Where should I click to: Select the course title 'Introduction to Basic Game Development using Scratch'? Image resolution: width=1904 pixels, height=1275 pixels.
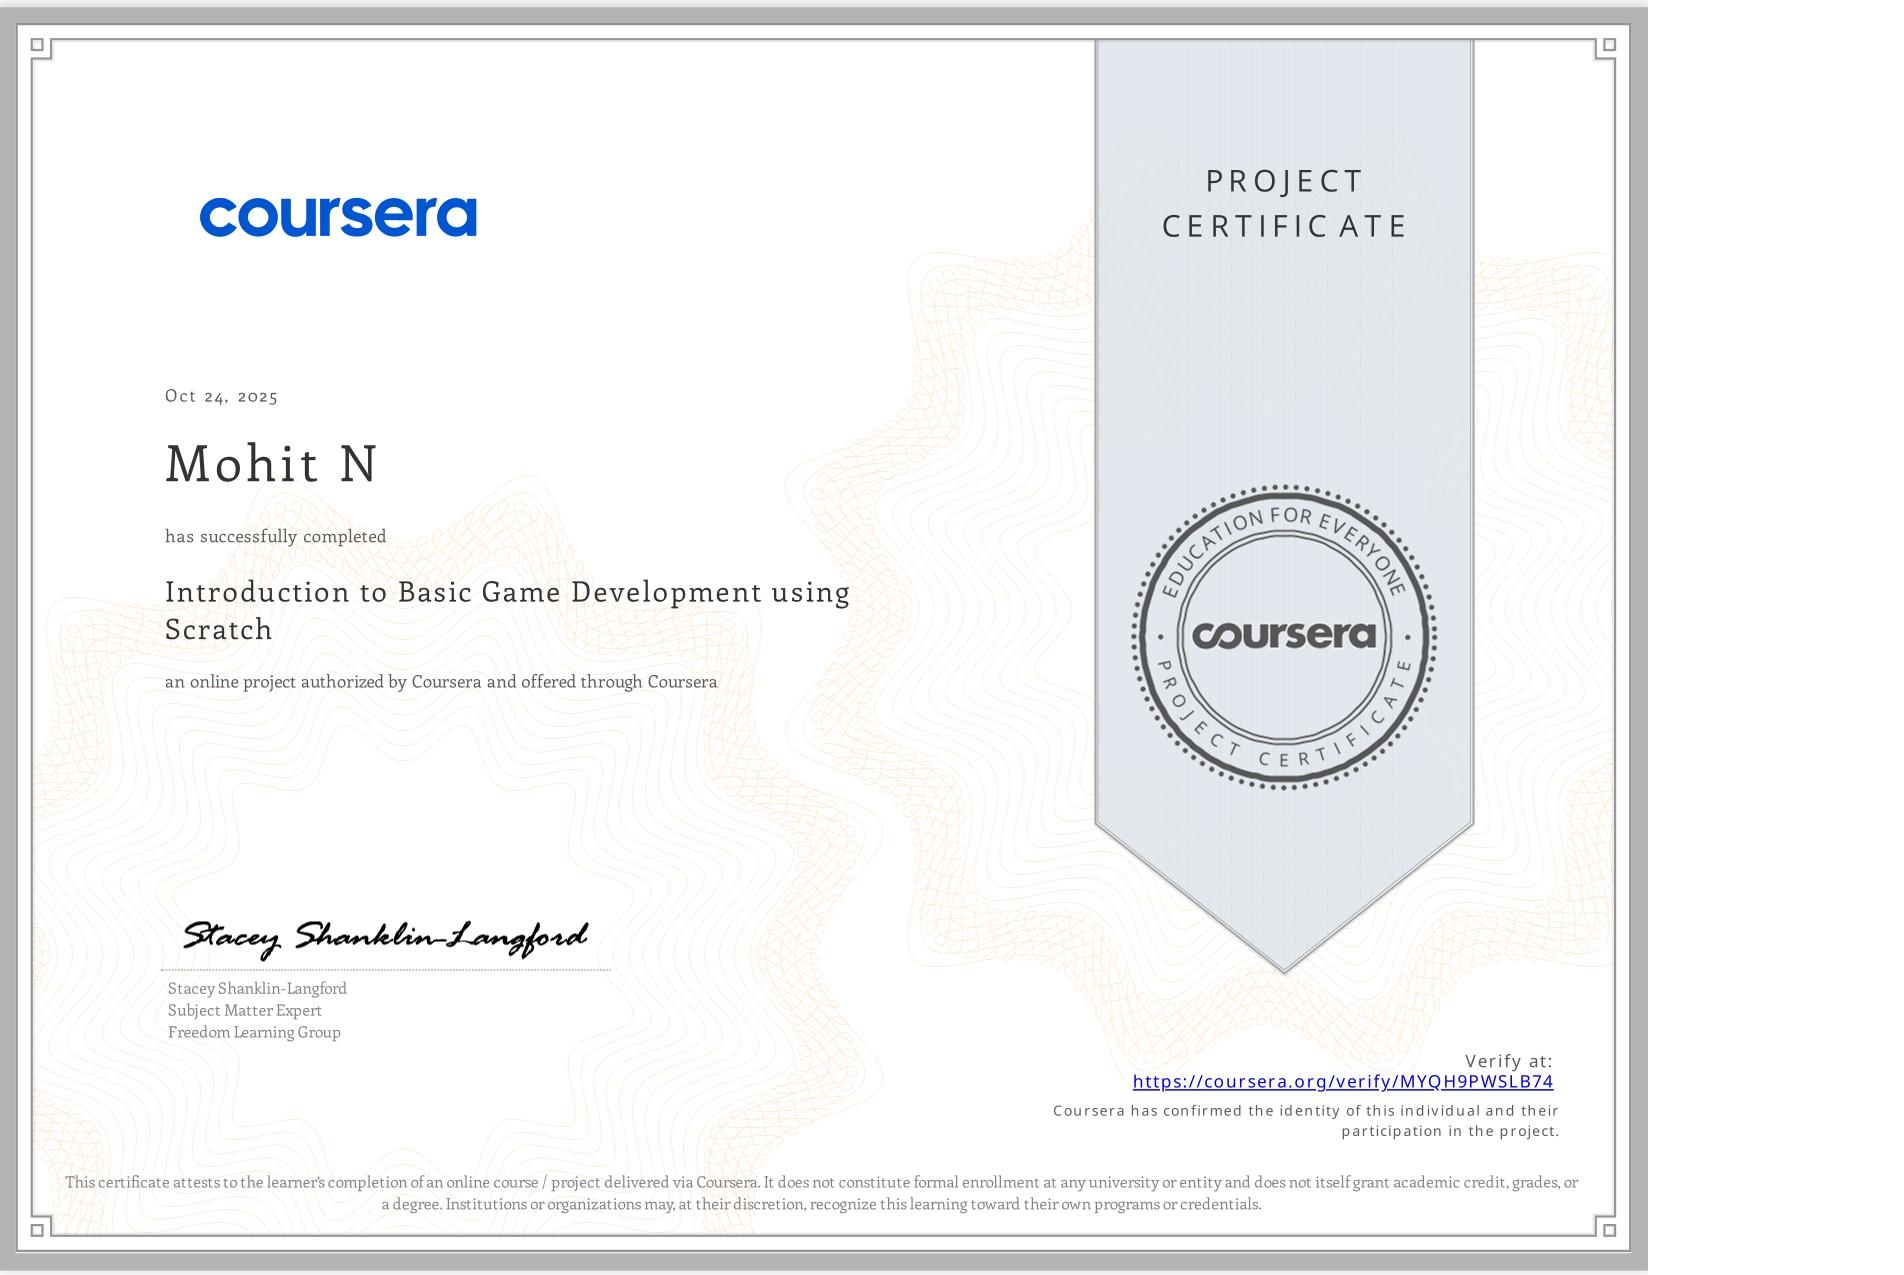click(x=507, y=610)
